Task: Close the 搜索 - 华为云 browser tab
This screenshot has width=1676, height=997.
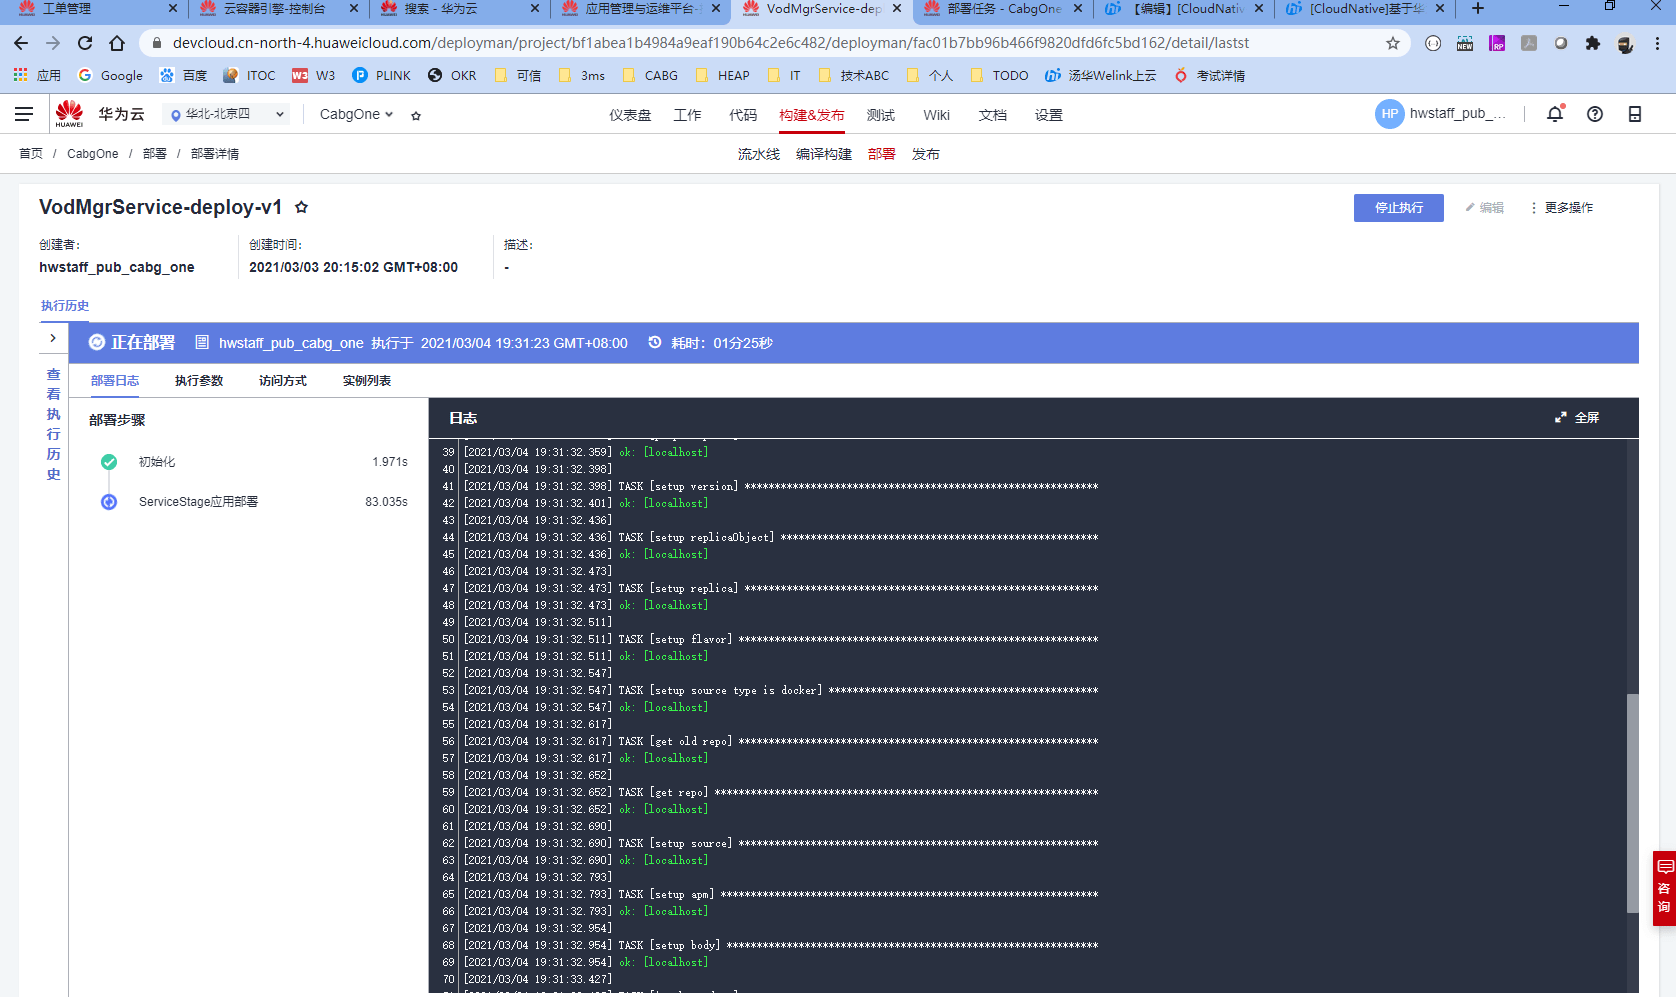Action: 535,9
